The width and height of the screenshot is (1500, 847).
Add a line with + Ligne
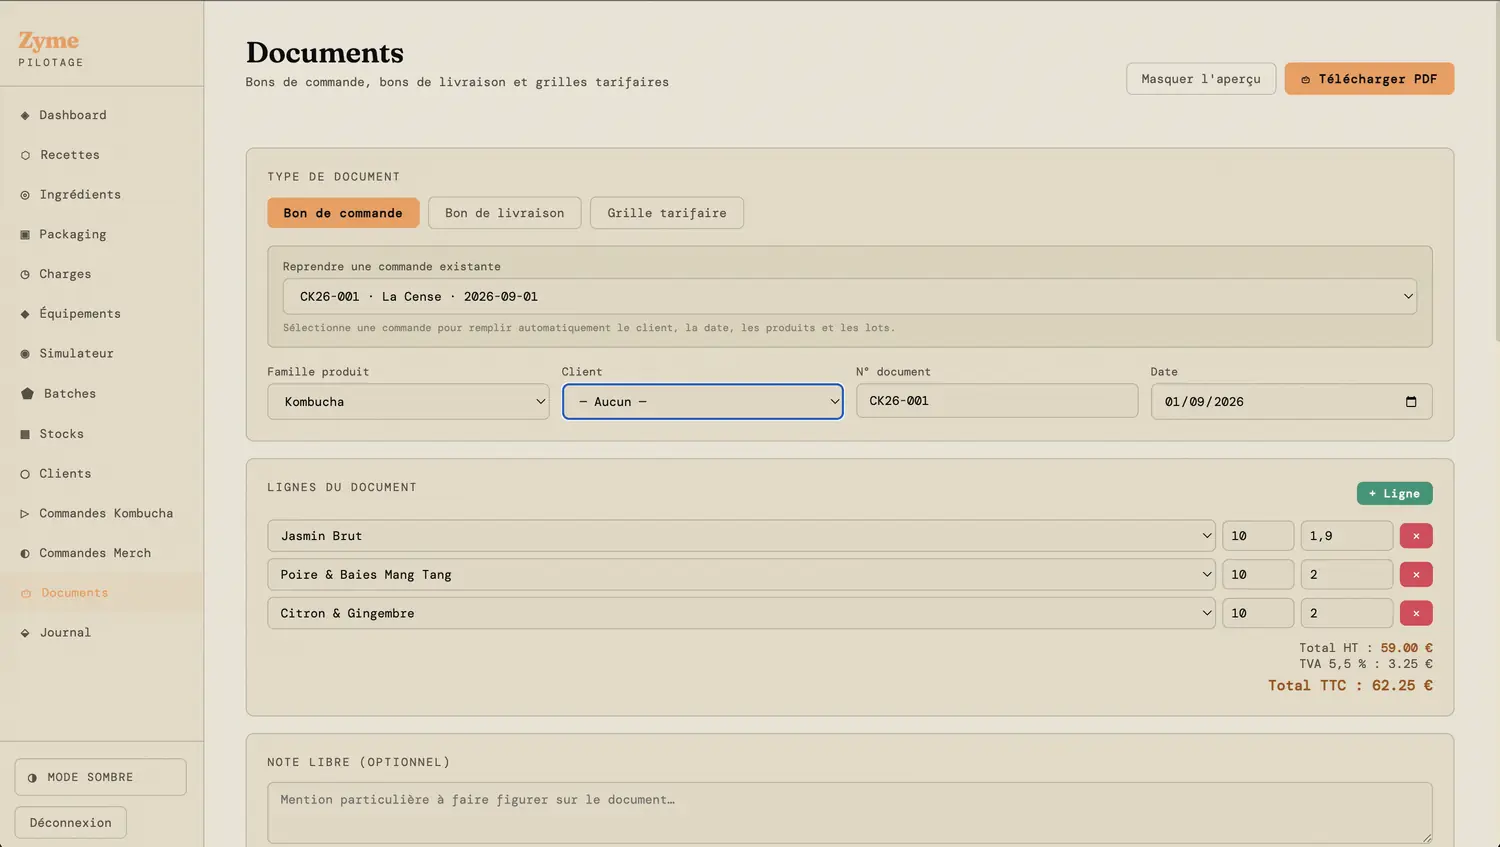pyautogui.click(x=1394, y=494)
